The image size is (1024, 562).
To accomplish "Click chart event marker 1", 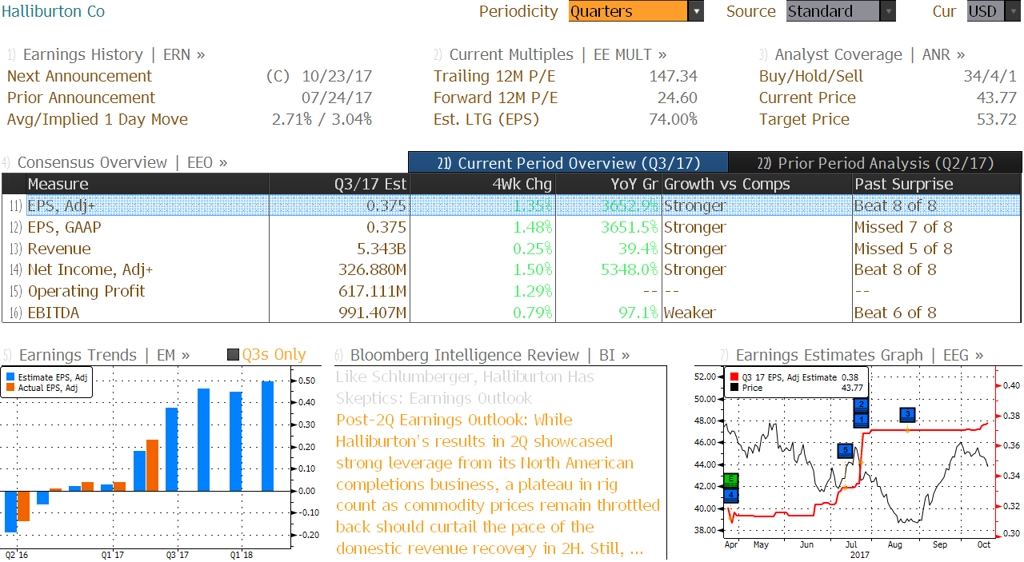I will (x=861, y=420).
